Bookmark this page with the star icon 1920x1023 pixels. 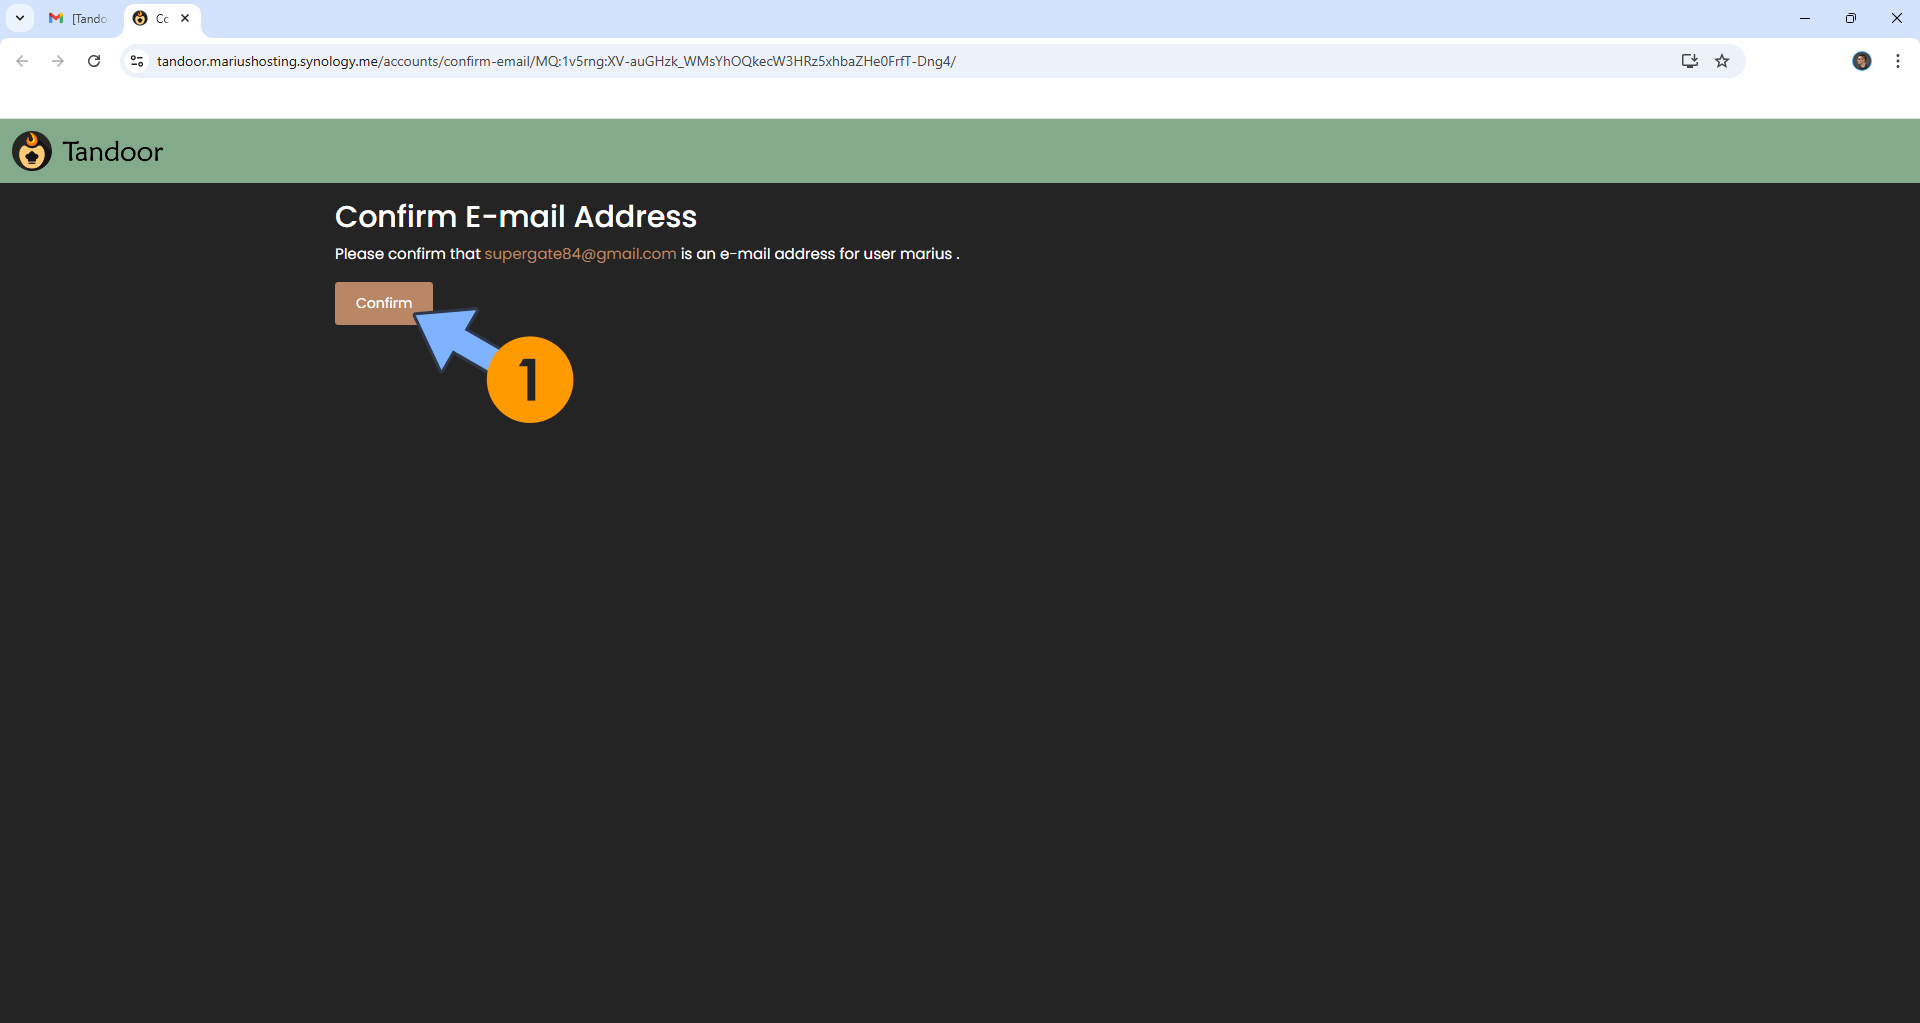(x=1722, y=61)
